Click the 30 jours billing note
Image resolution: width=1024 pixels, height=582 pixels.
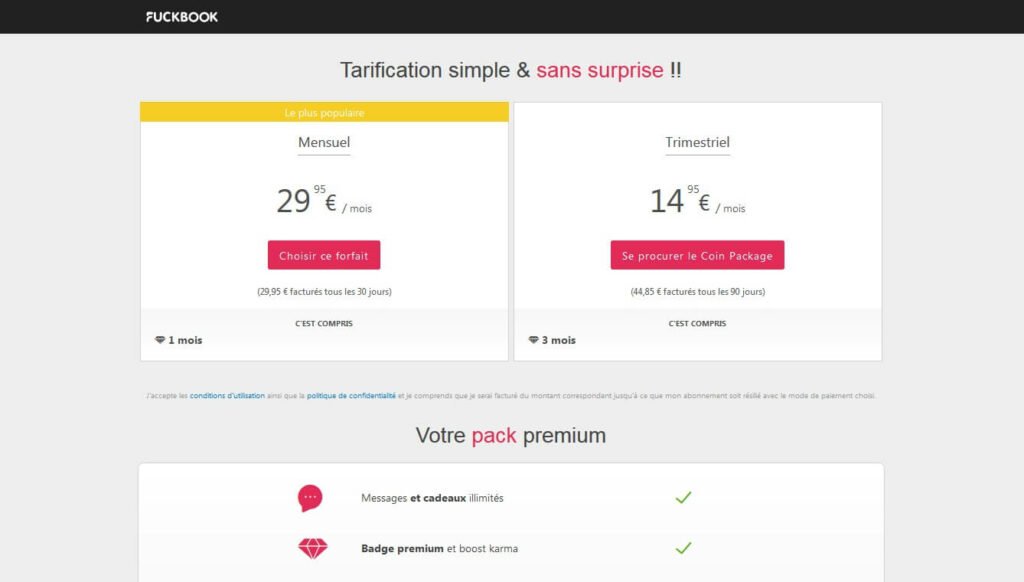tap(324, 292)
